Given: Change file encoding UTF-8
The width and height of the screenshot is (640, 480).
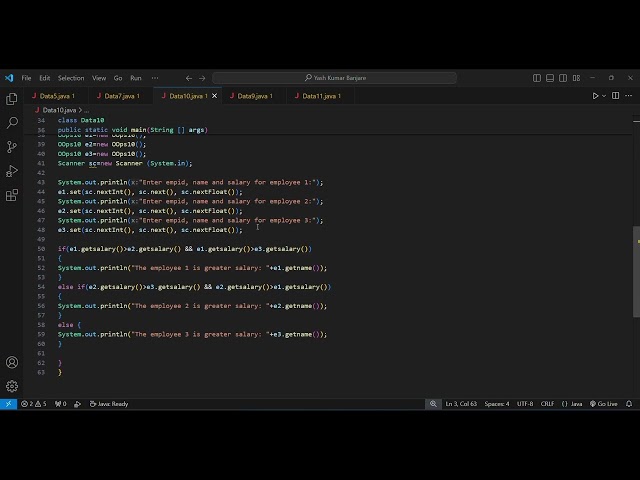Looking at the screenshot, I should (x=525, y=404).
